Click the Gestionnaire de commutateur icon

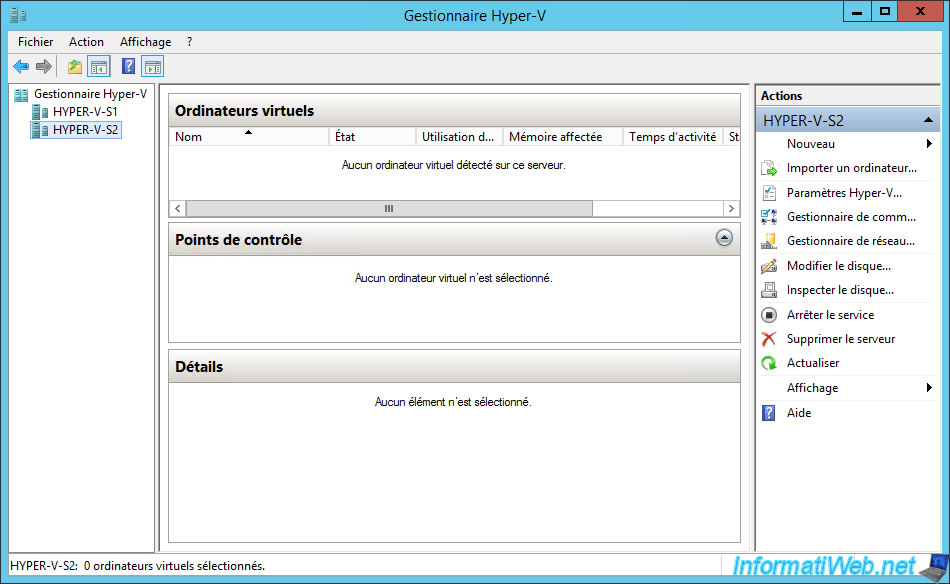(x=769, y=217)
